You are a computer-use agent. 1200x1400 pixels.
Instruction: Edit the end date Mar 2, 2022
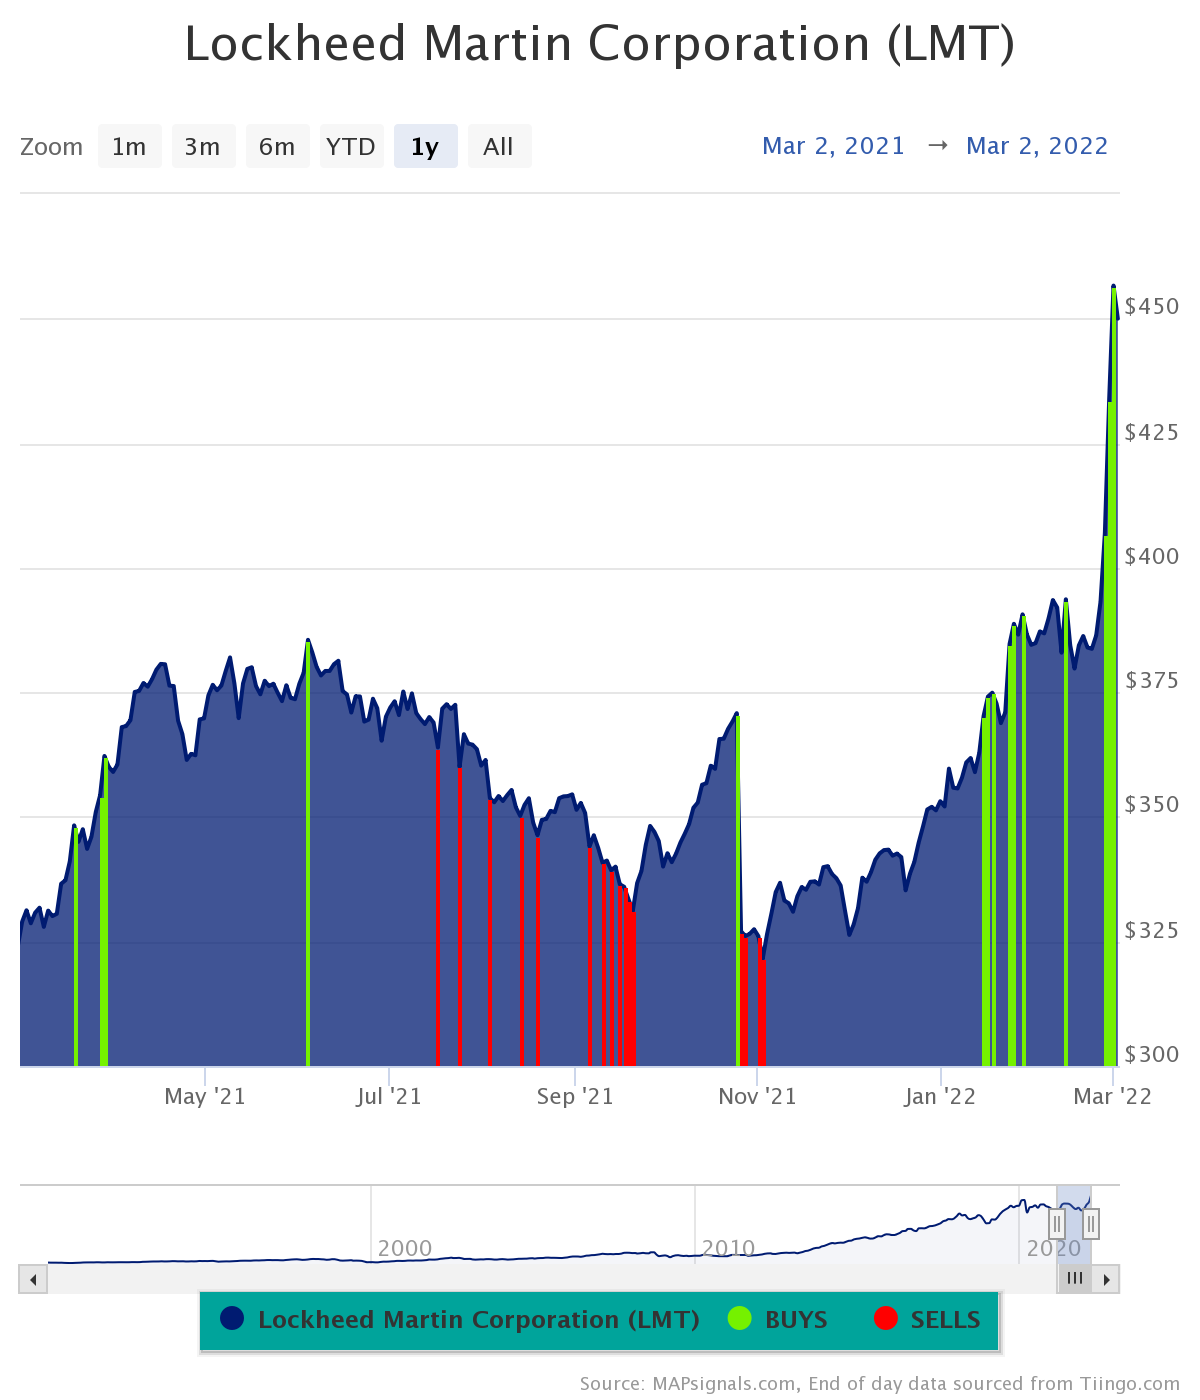1037,146
